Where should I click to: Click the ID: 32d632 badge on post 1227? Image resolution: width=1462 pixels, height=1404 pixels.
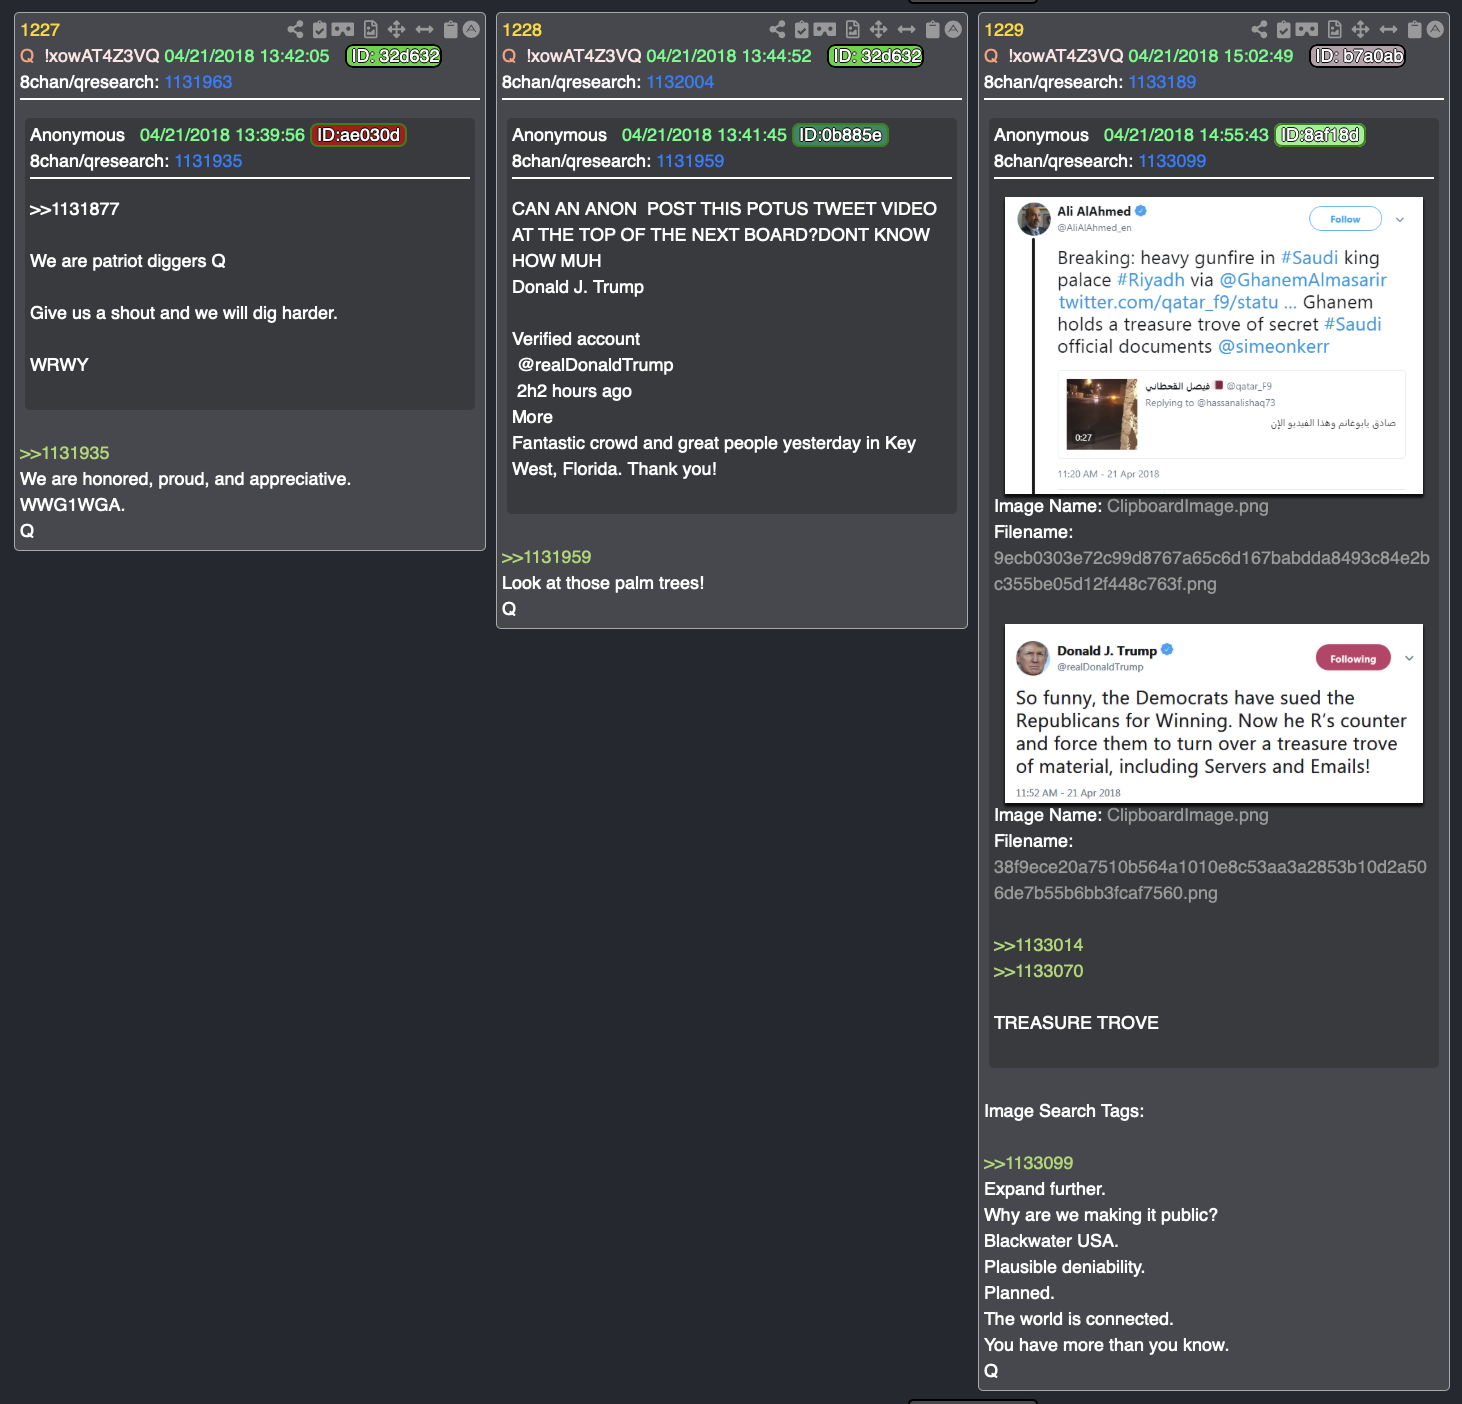coord(393,56)
